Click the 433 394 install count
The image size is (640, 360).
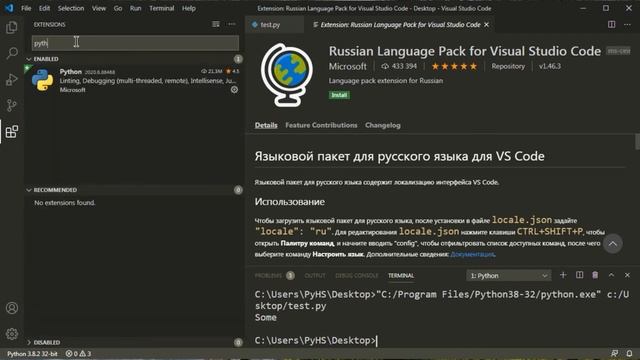399,66
